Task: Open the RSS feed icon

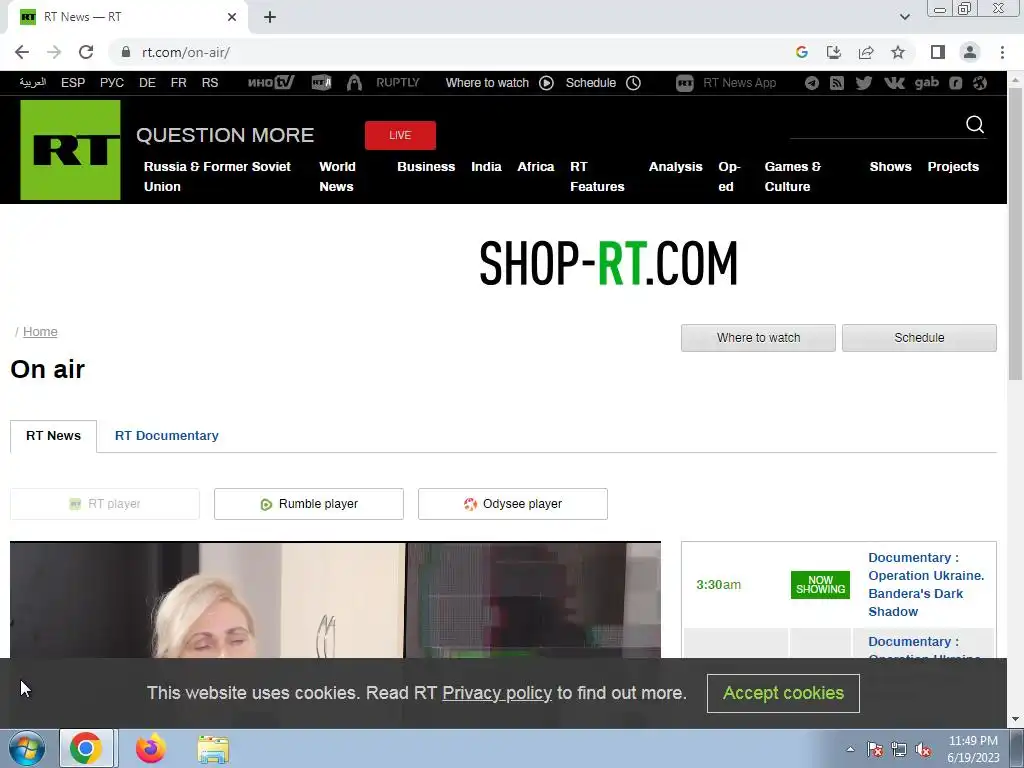Action: (837, 83)
